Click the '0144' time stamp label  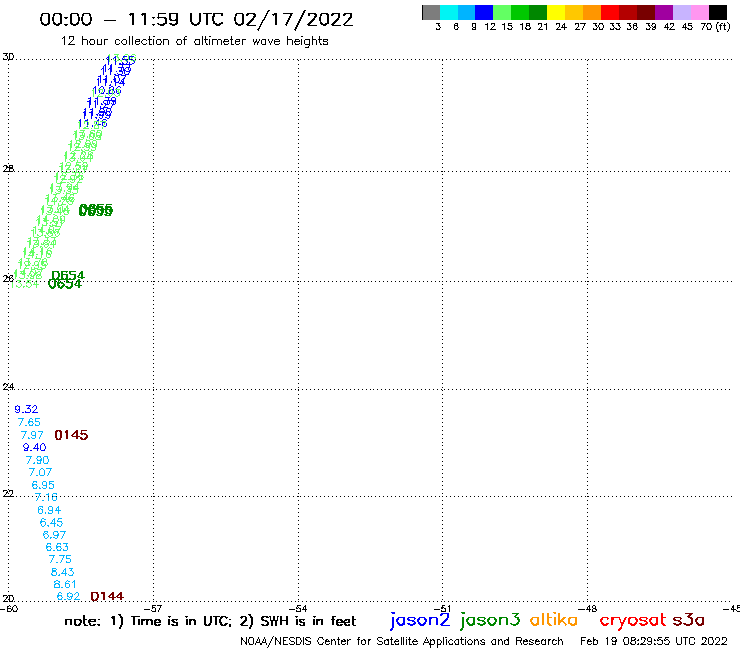[x=107, y=596]
